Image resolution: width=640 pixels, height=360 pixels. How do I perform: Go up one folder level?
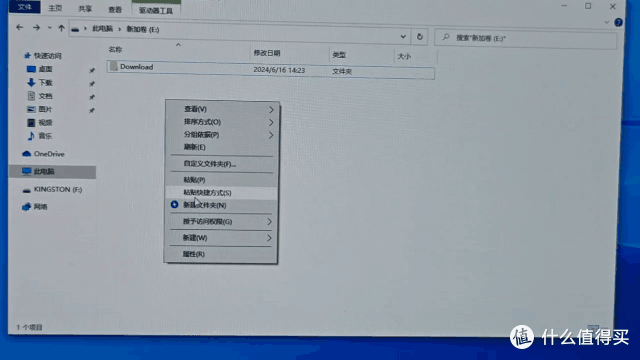click(61, 28)
